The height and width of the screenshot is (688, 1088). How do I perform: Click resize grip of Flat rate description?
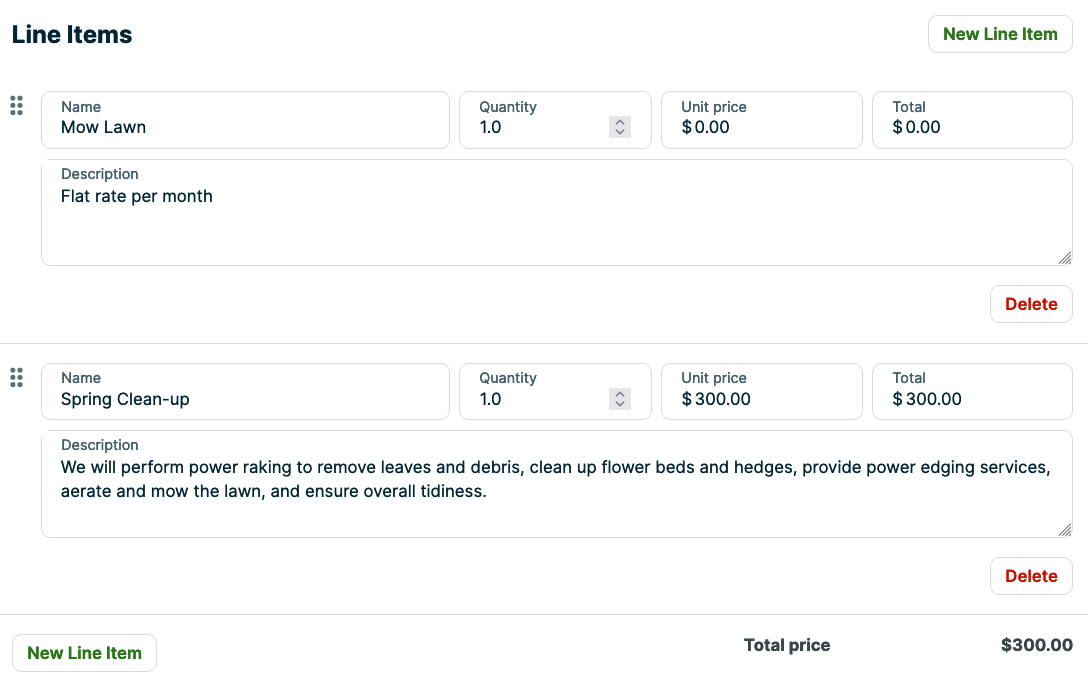1065,258
